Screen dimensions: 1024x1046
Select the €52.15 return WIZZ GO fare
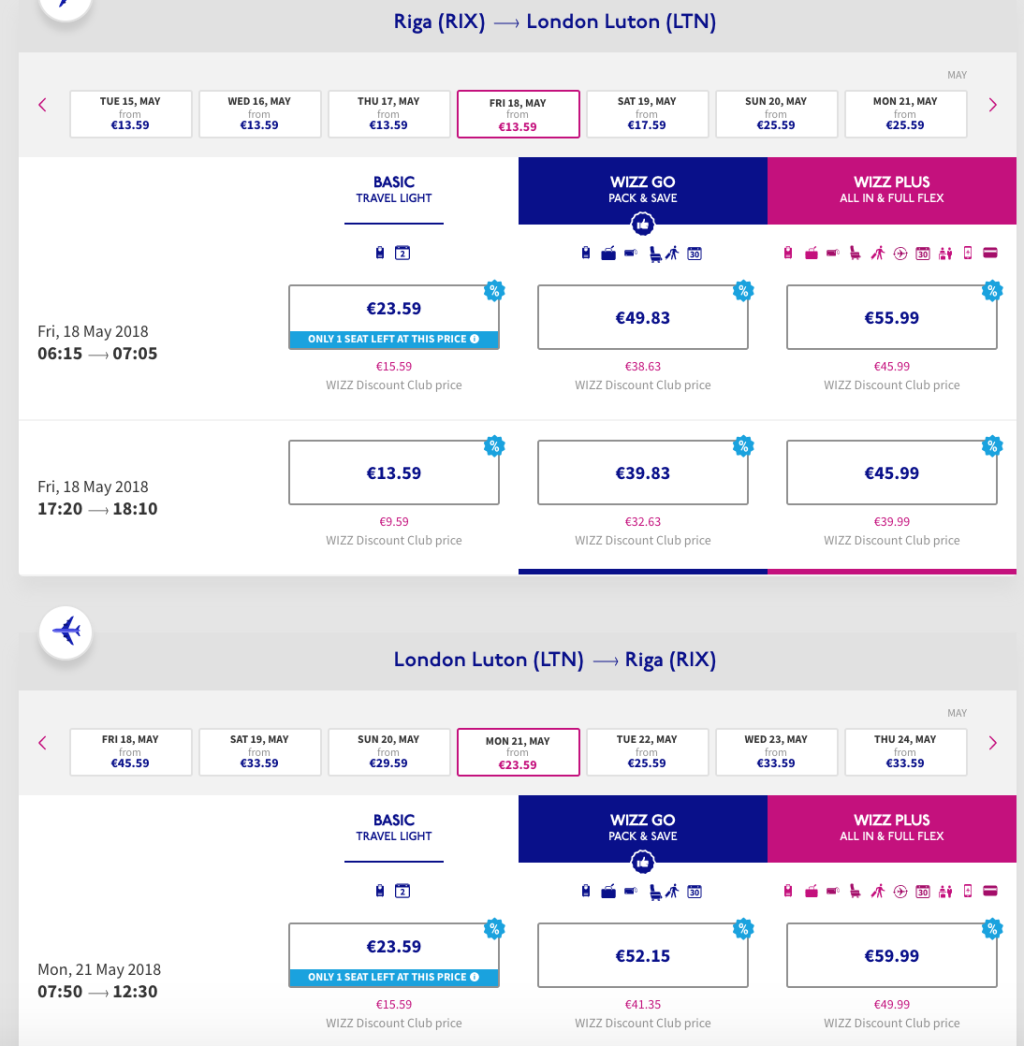pos(642,956)
